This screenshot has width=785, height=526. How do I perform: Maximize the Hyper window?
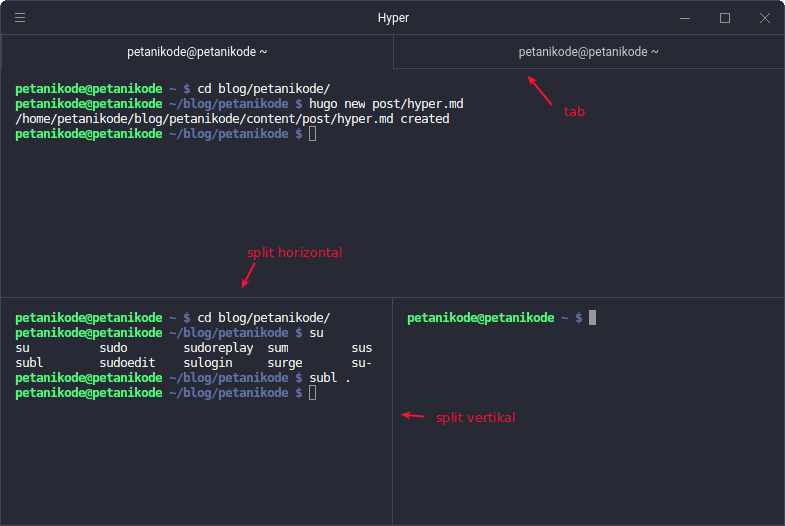tap(725, 18)
